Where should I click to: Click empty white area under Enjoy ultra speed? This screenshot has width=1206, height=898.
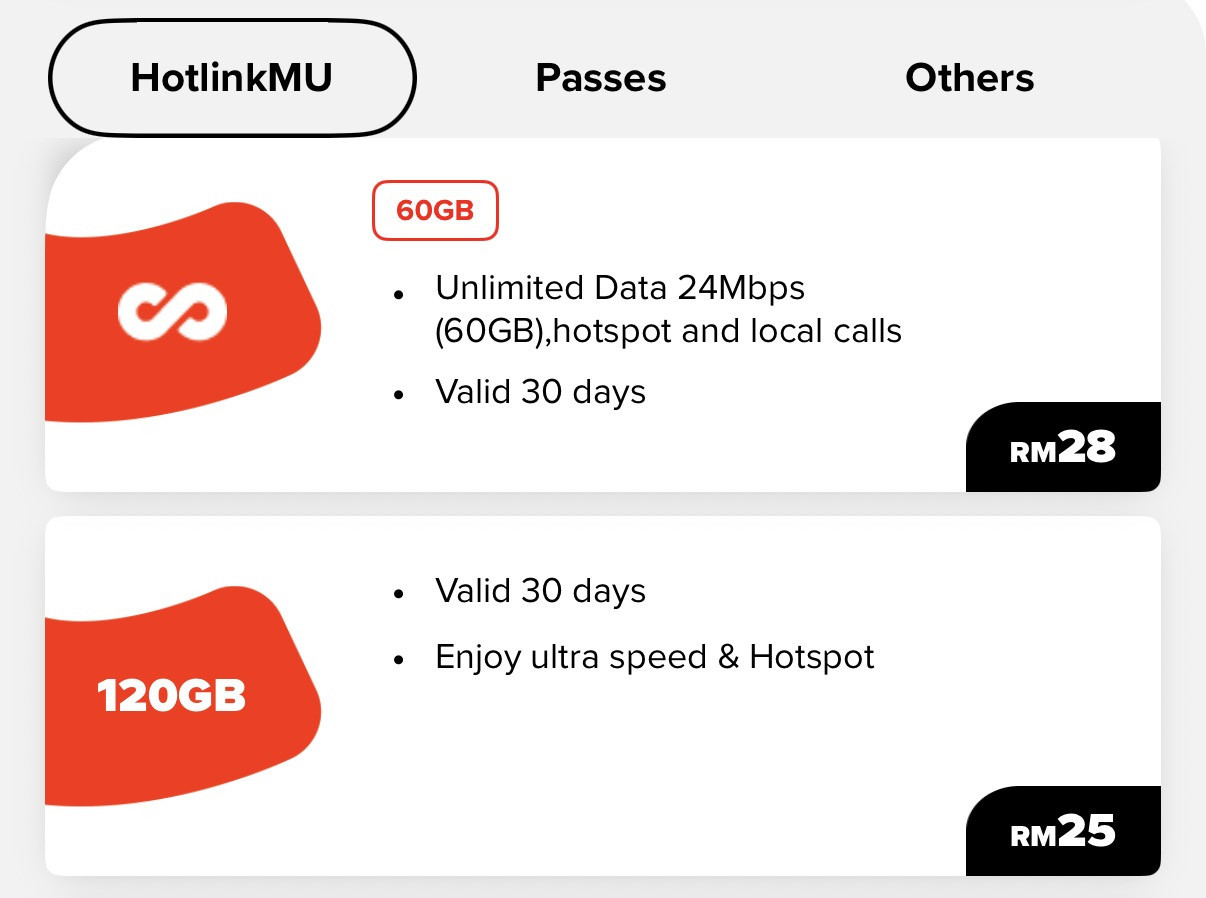point(650,760)
